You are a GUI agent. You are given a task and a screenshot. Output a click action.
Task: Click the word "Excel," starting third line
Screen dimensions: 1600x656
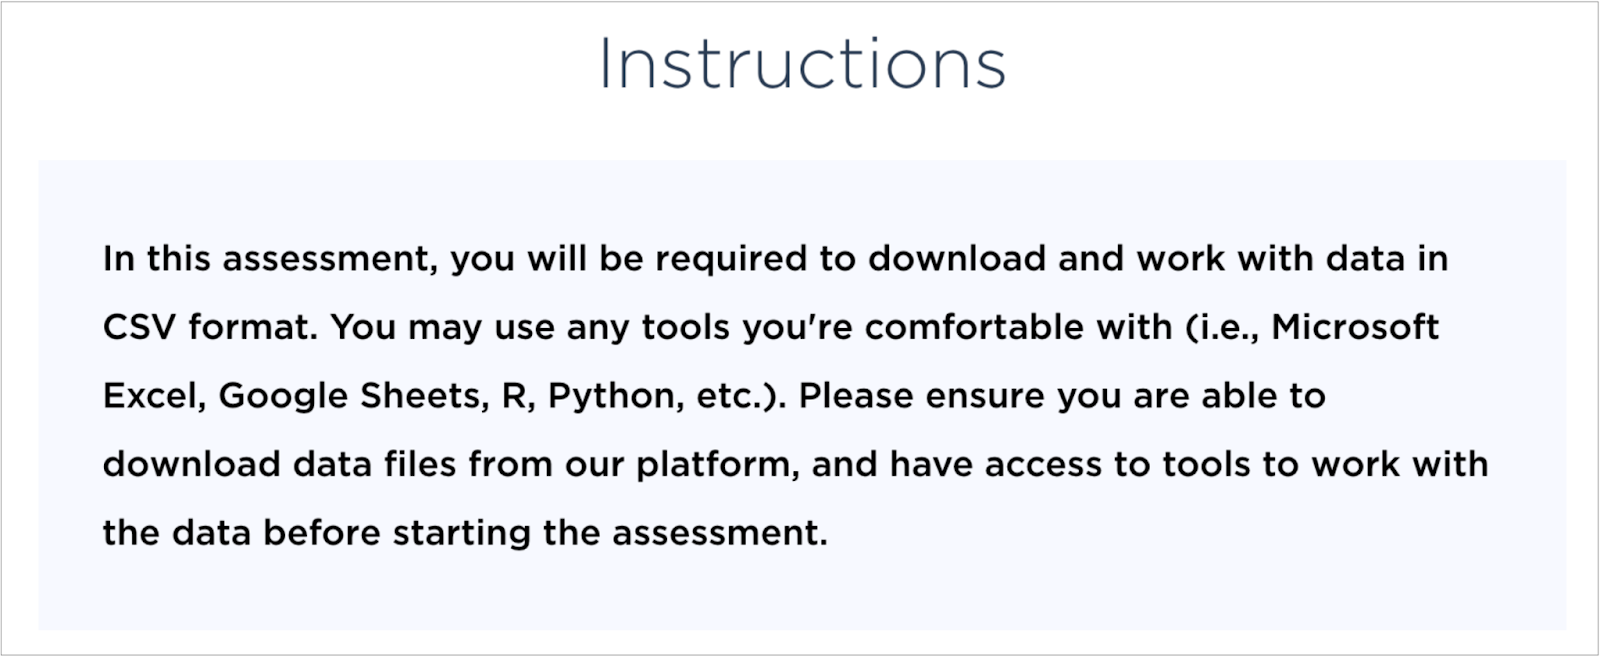155,396
